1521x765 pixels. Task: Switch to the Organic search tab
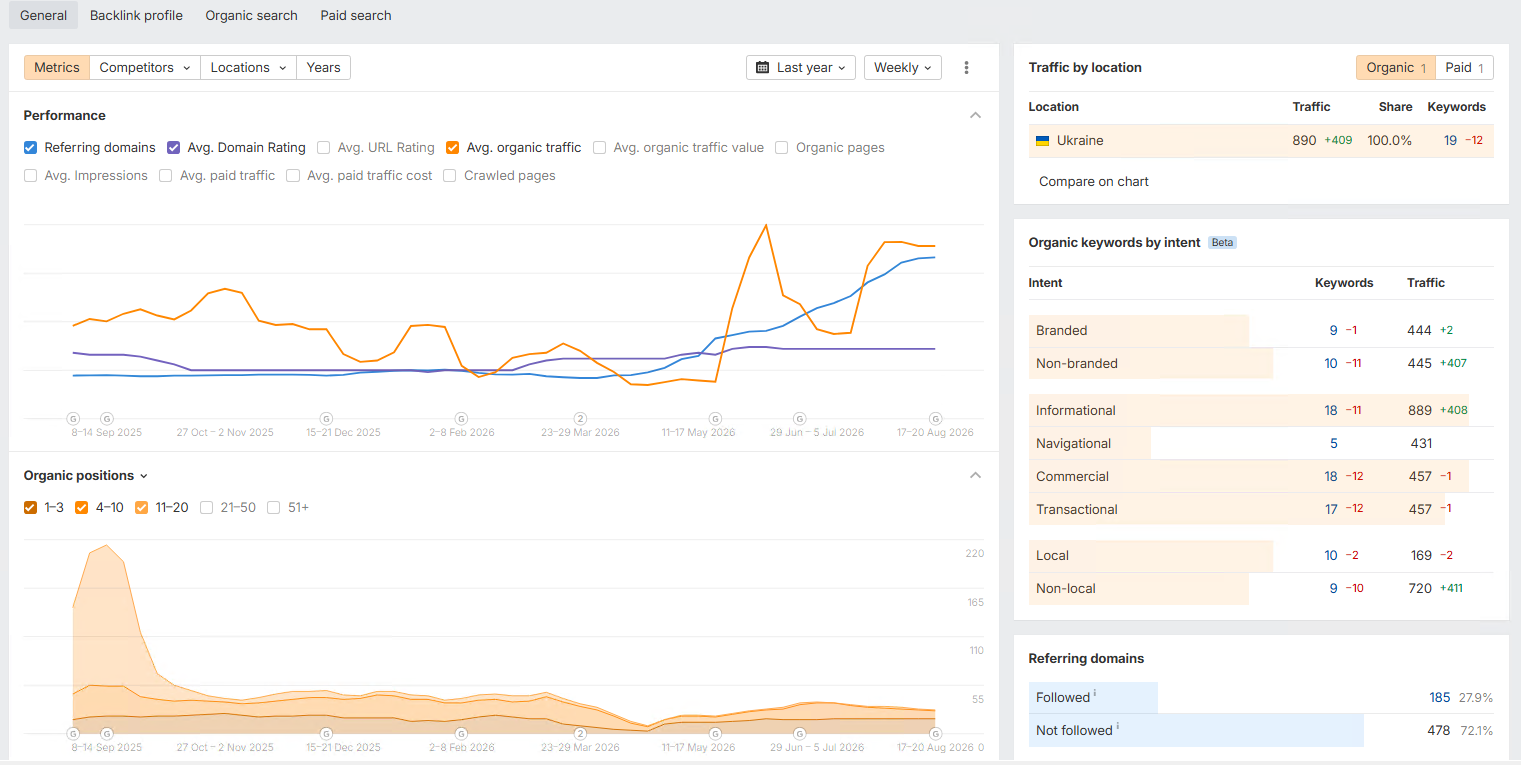(x=252, y=15)
